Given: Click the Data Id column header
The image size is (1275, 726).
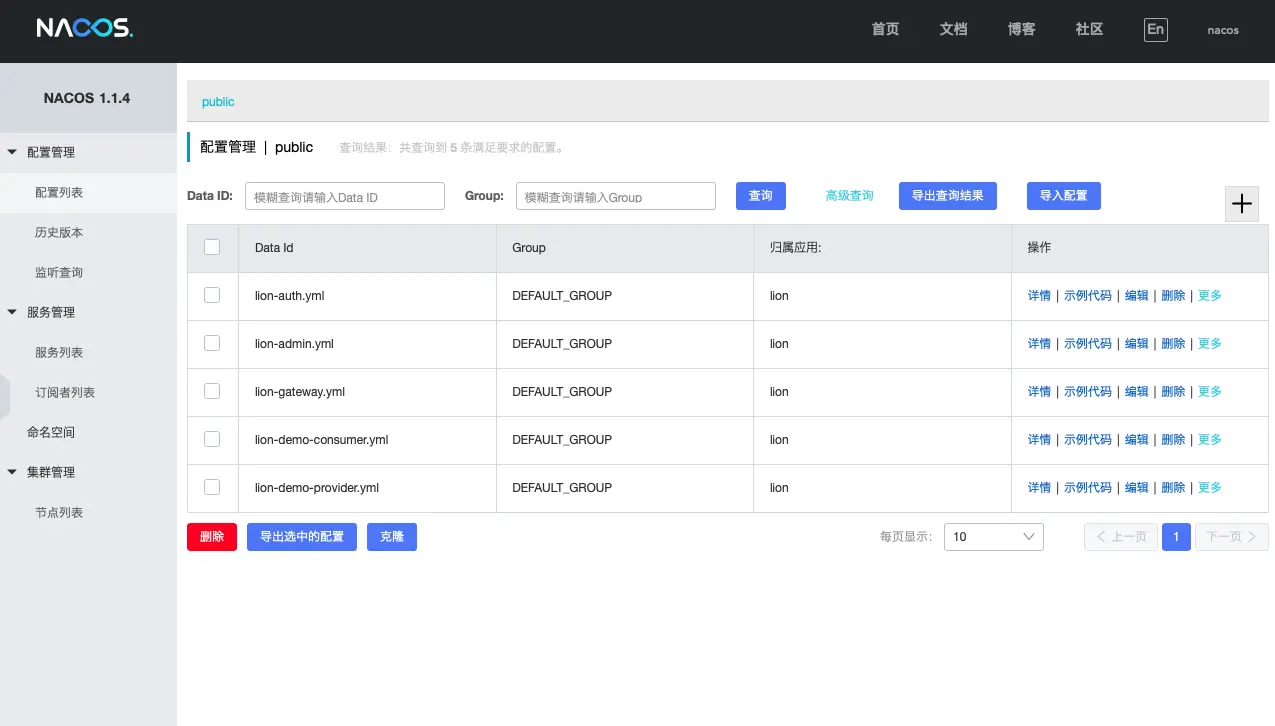Looking at the screenshot, I should [x=367, y=248].
